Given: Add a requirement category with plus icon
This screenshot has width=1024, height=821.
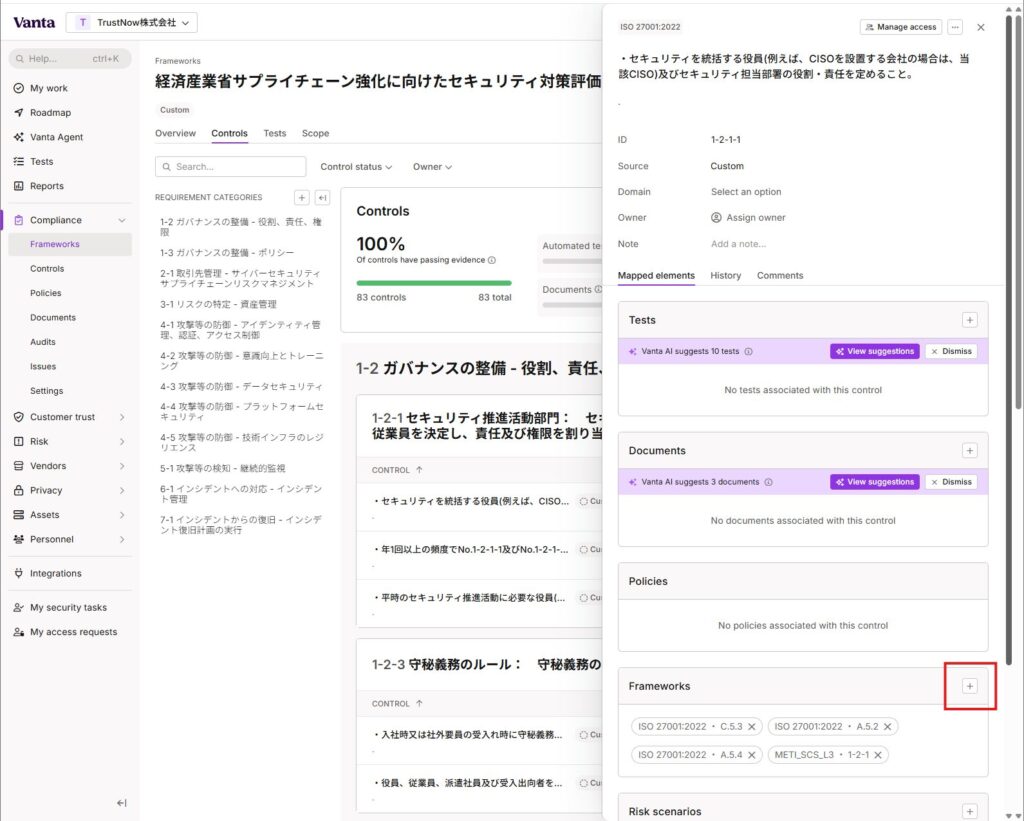Looking at the screenshot, I should tap(302, 198).
